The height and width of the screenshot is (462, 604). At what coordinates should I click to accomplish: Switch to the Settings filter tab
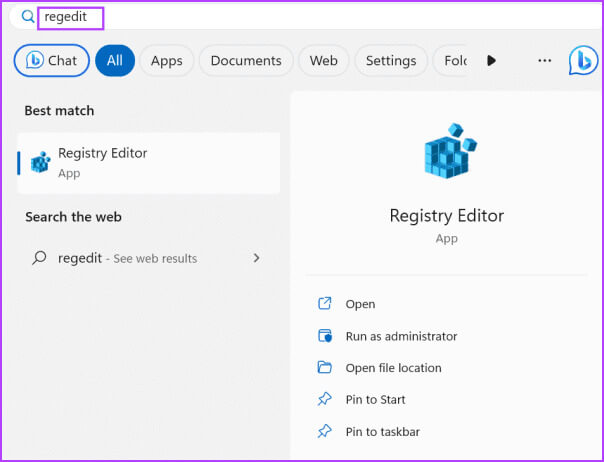click(391, 60)
